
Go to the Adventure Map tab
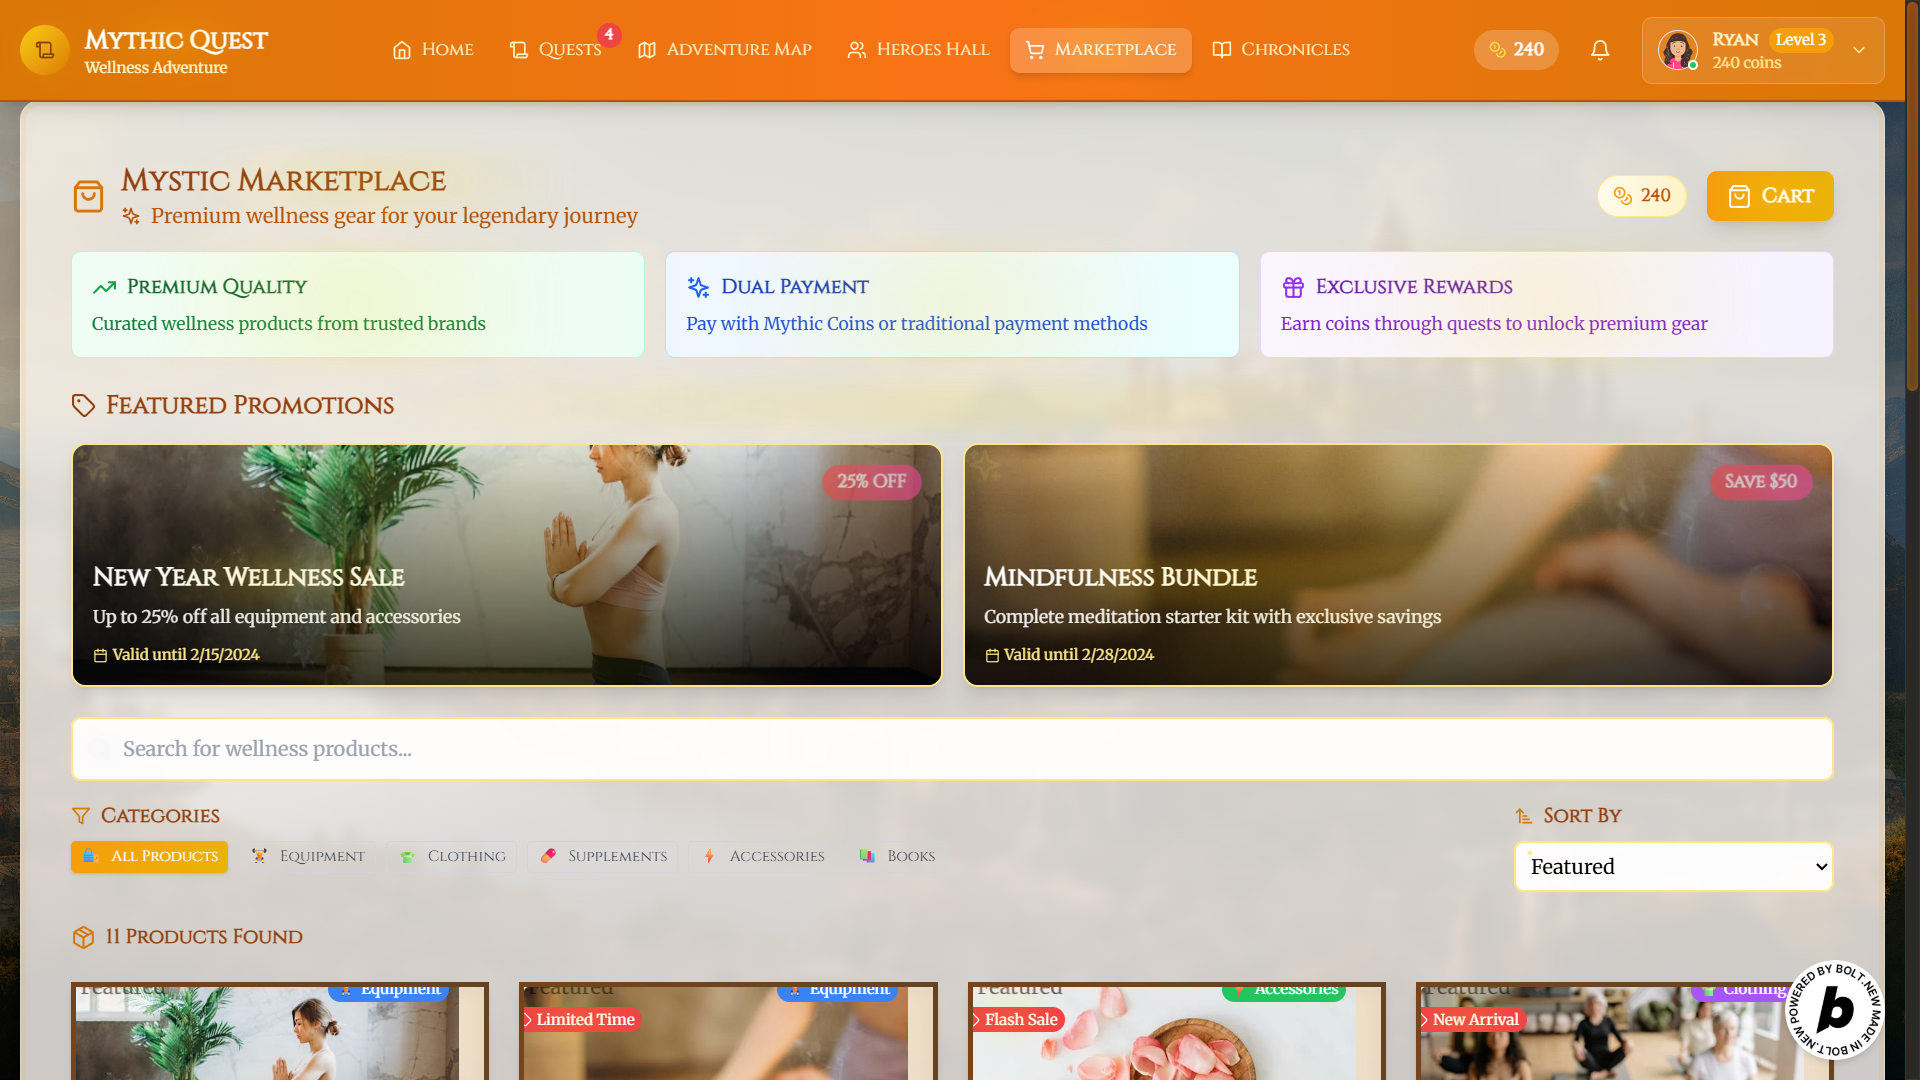tap(725, 50)
